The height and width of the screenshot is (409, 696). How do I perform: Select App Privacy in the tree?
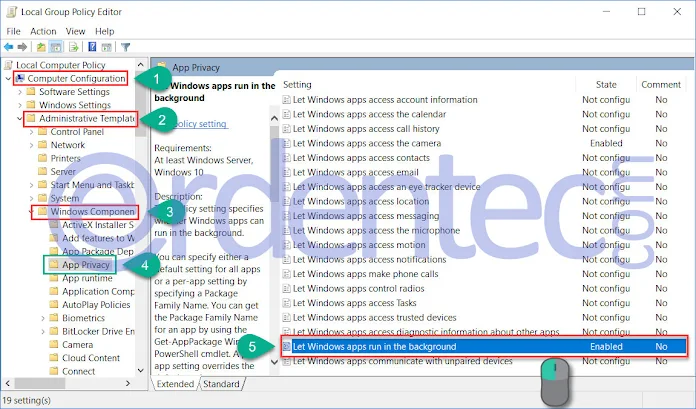pos(86,265)
